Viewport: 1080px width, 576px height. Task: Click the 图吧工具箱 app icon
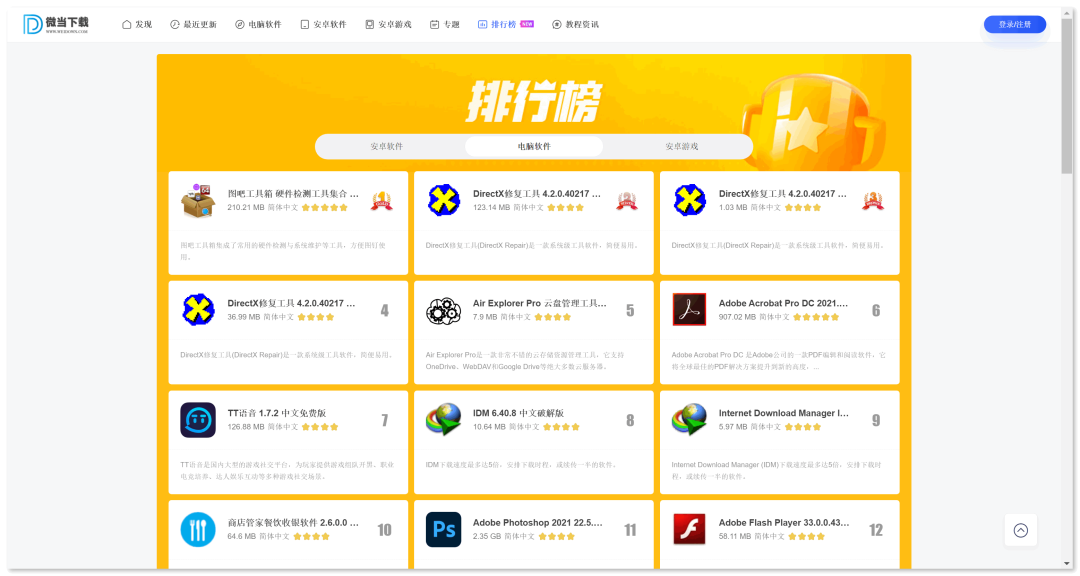coord(197,199)
